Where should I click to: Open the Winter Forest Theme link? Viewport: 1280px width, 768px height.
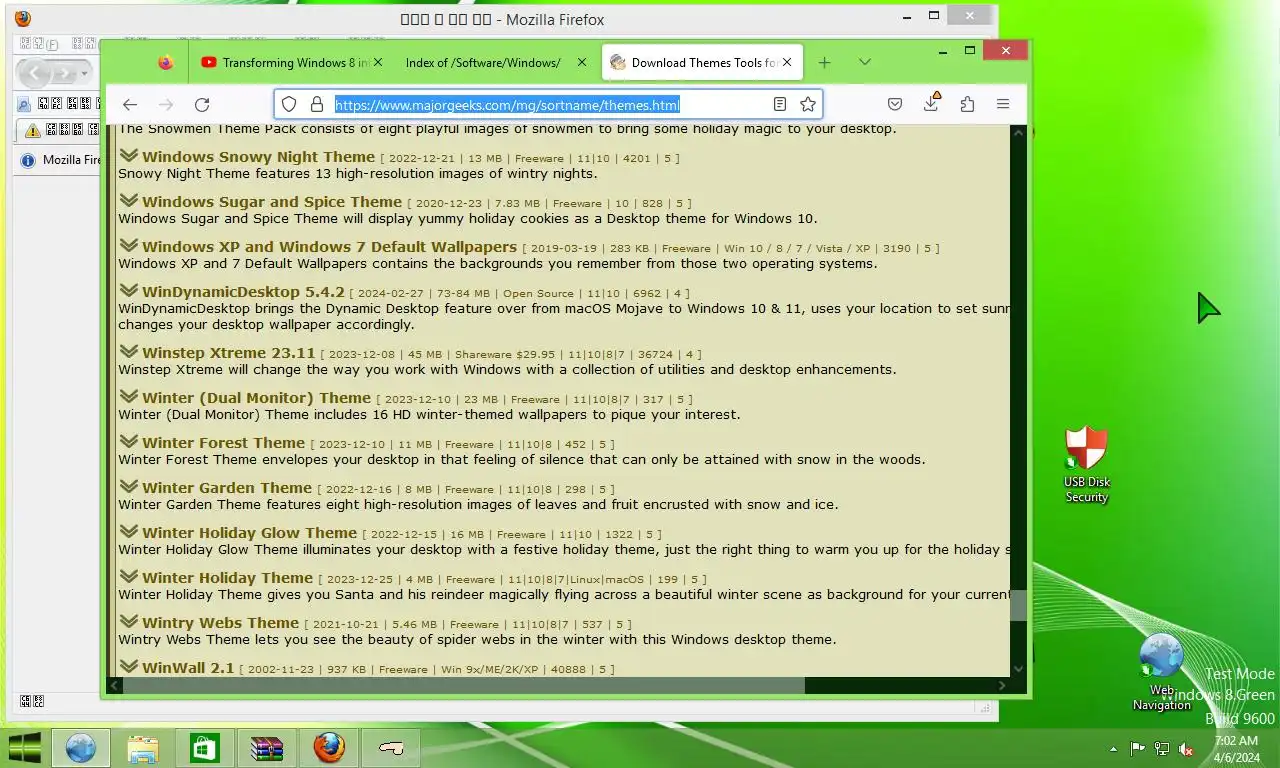coord(223,443)
